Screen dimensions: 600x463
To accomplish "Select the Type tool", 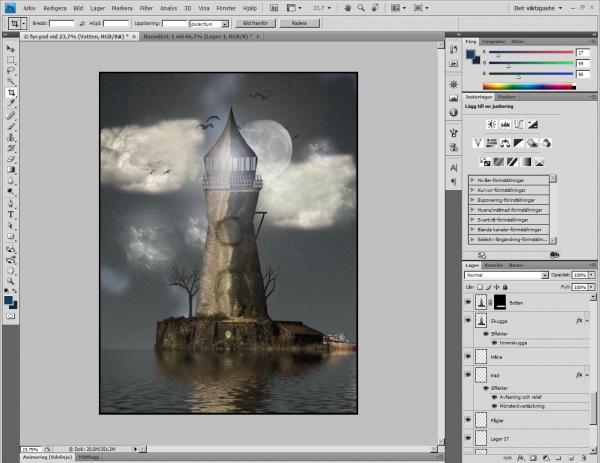I will (x=10, y=215).
